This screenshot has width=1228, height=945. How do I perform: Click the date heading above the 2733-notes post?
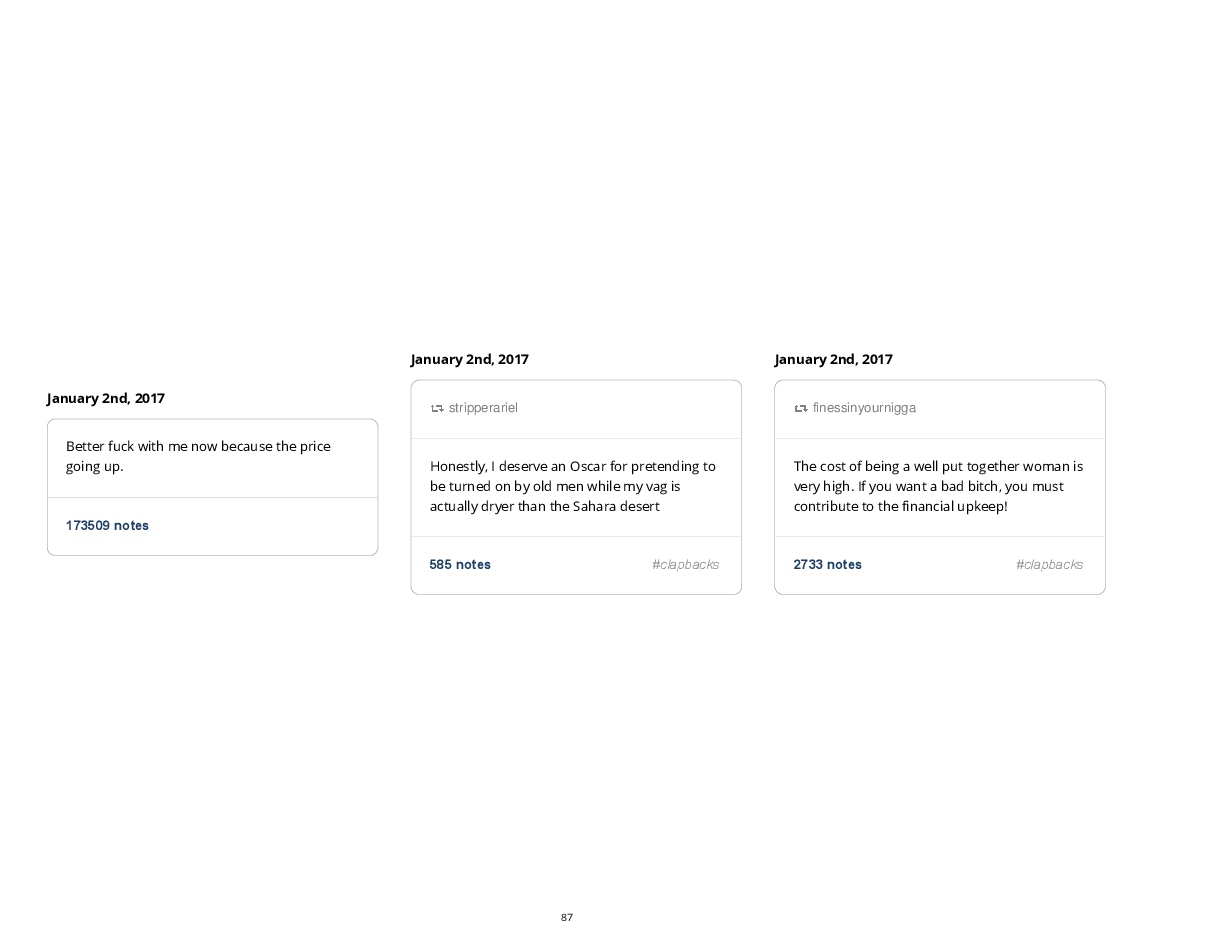pos(833,359)
